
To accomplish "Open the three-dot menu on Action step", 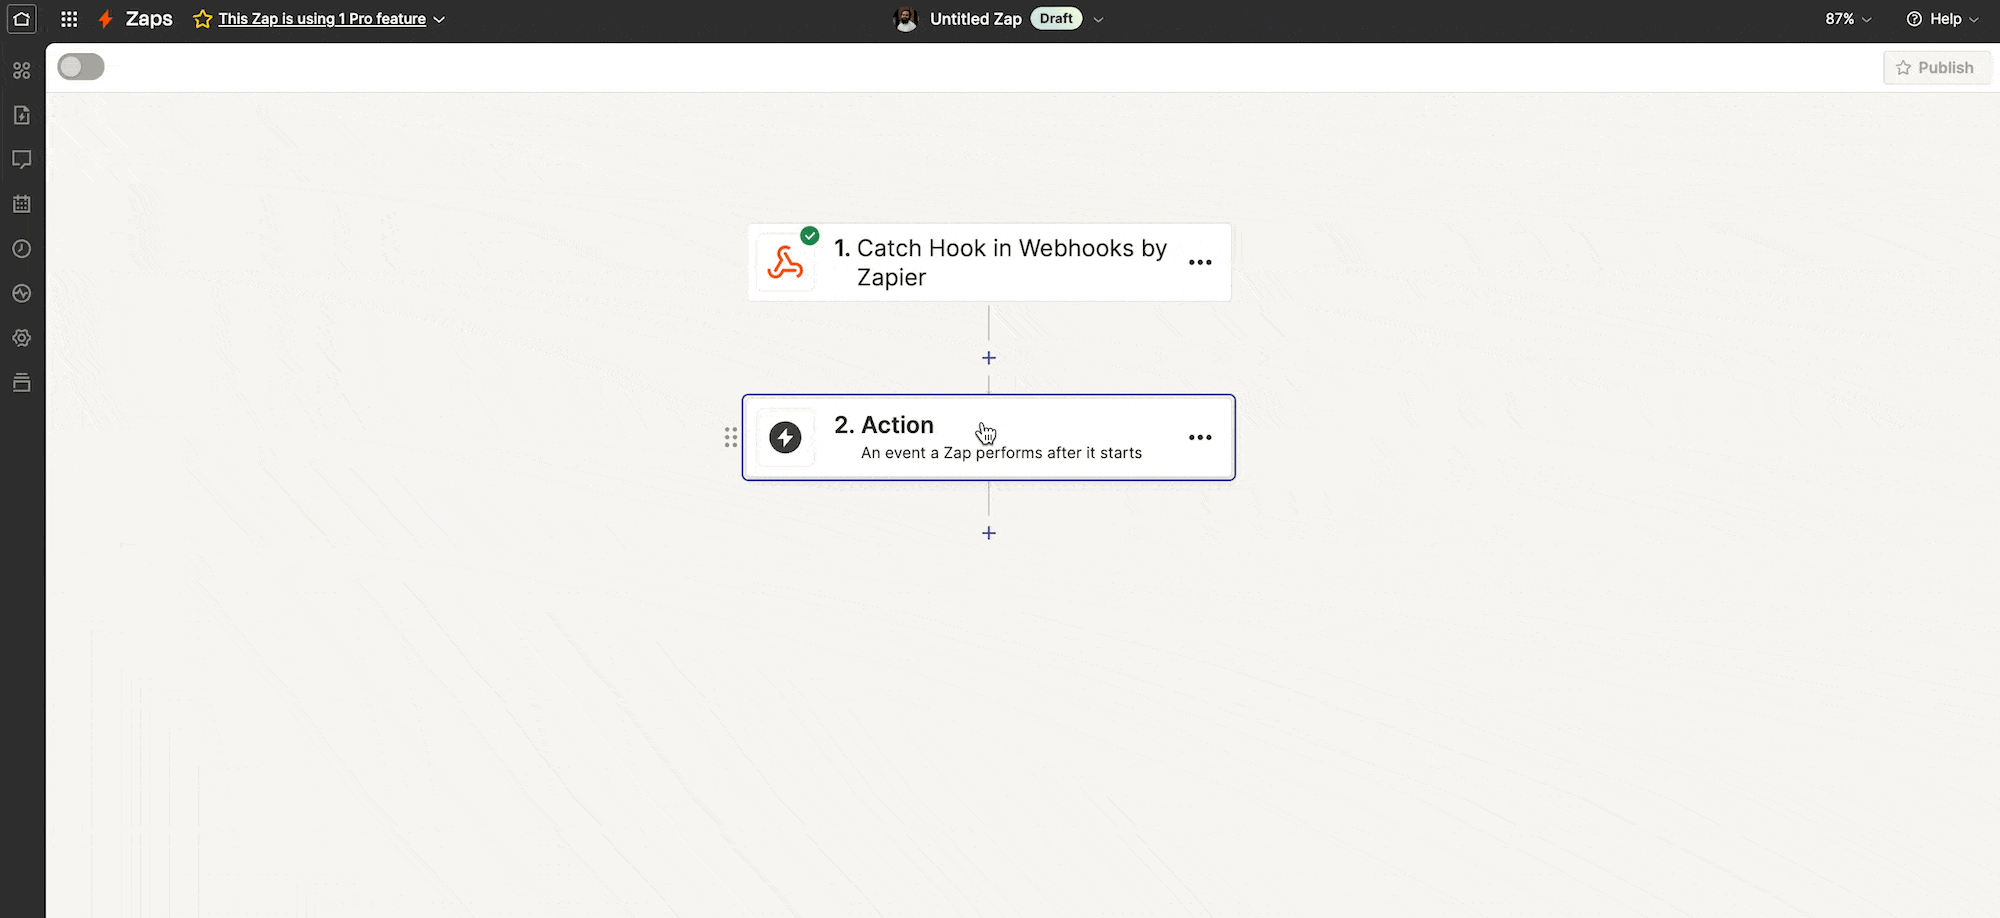I will click(1200, 438).
